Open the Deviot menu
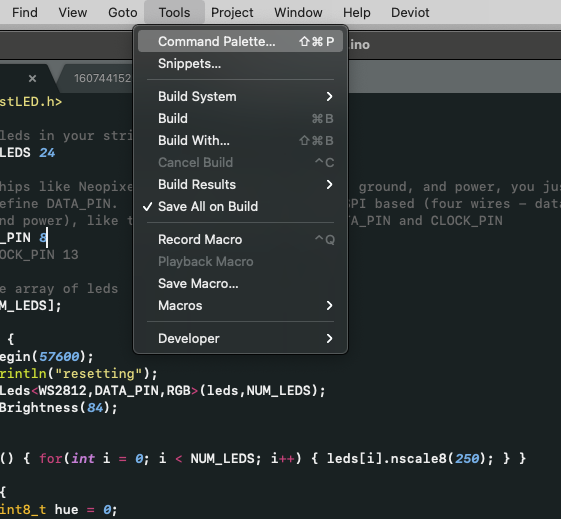This screenshot has height=519, width=561. coord(410,13)
